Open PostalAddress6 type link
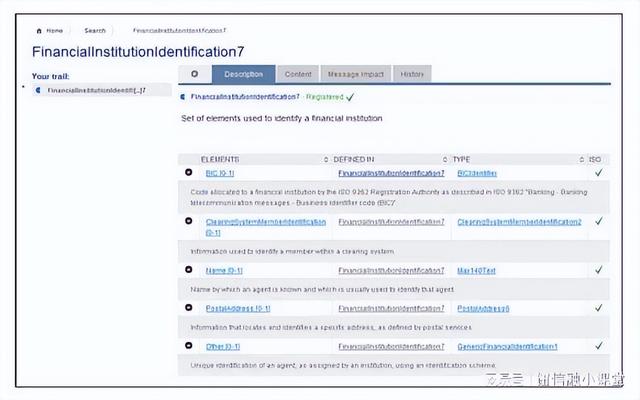640x400 pixels. coord(483,308)
